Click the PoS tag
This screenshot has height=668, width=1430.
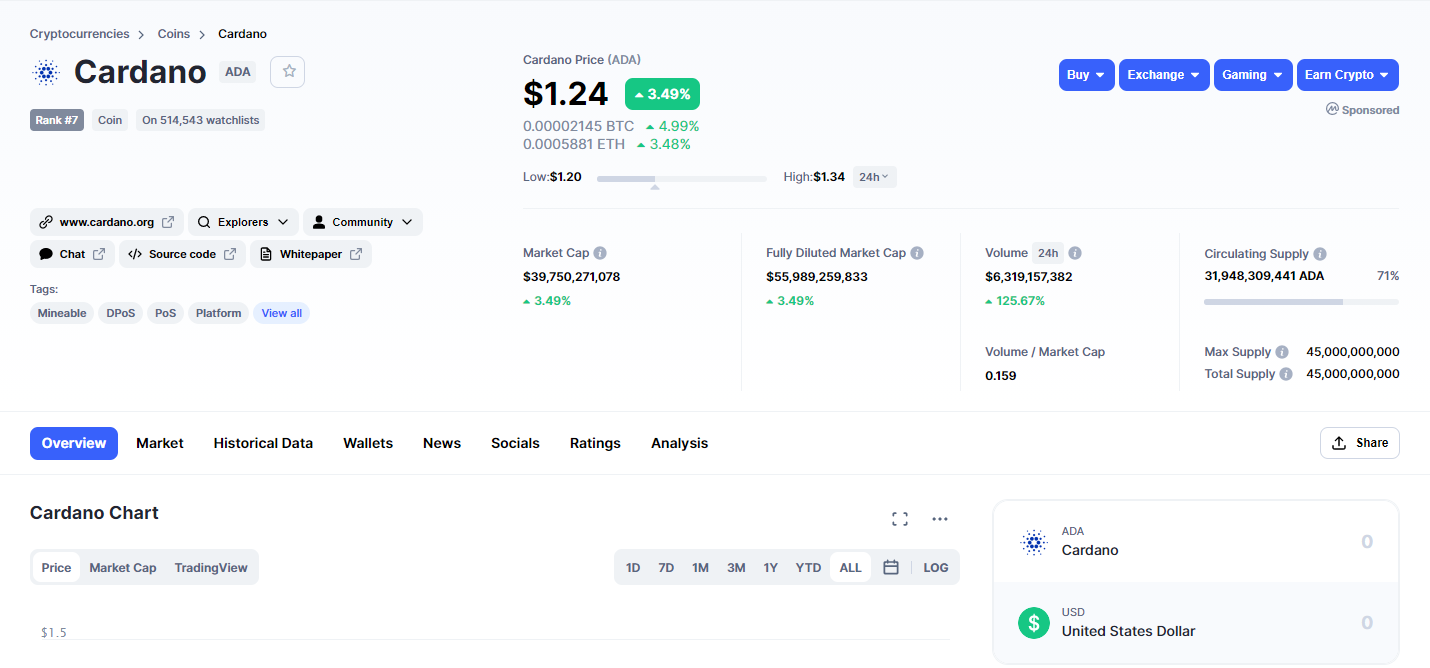point(166,313)
